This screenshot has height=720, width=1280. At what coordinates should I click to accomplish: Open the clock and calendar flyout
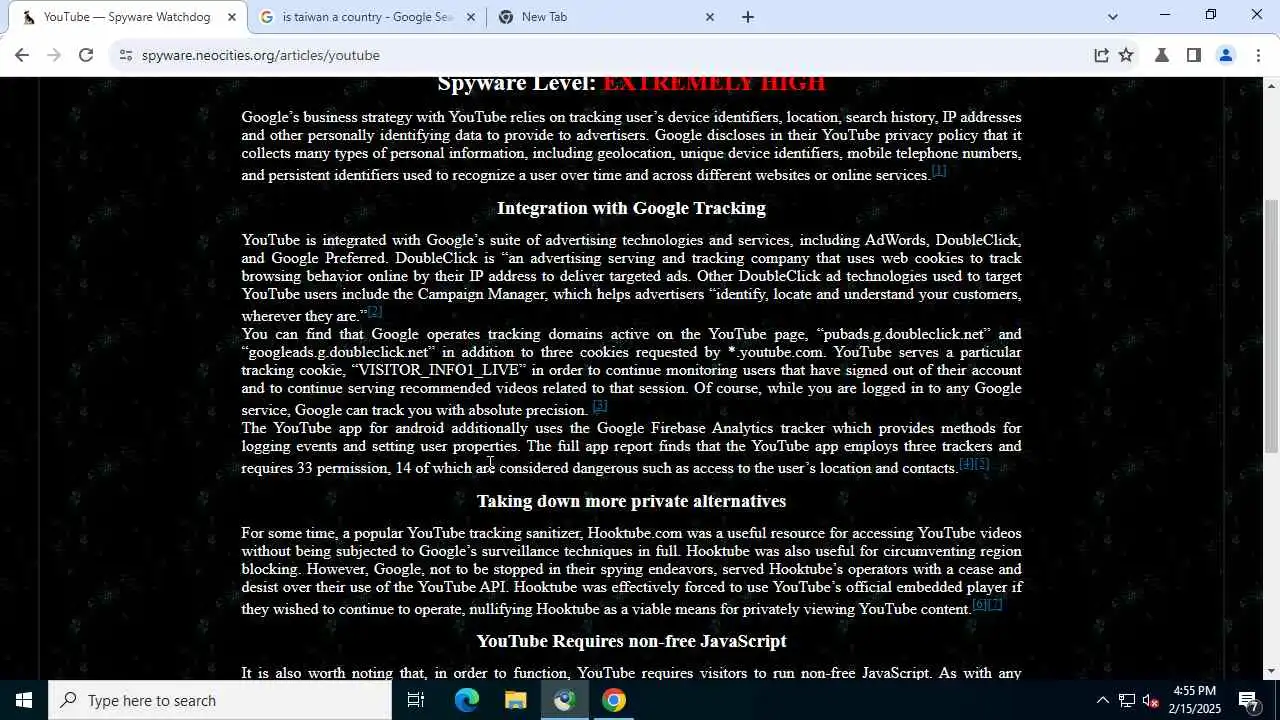coord(1194,700)
